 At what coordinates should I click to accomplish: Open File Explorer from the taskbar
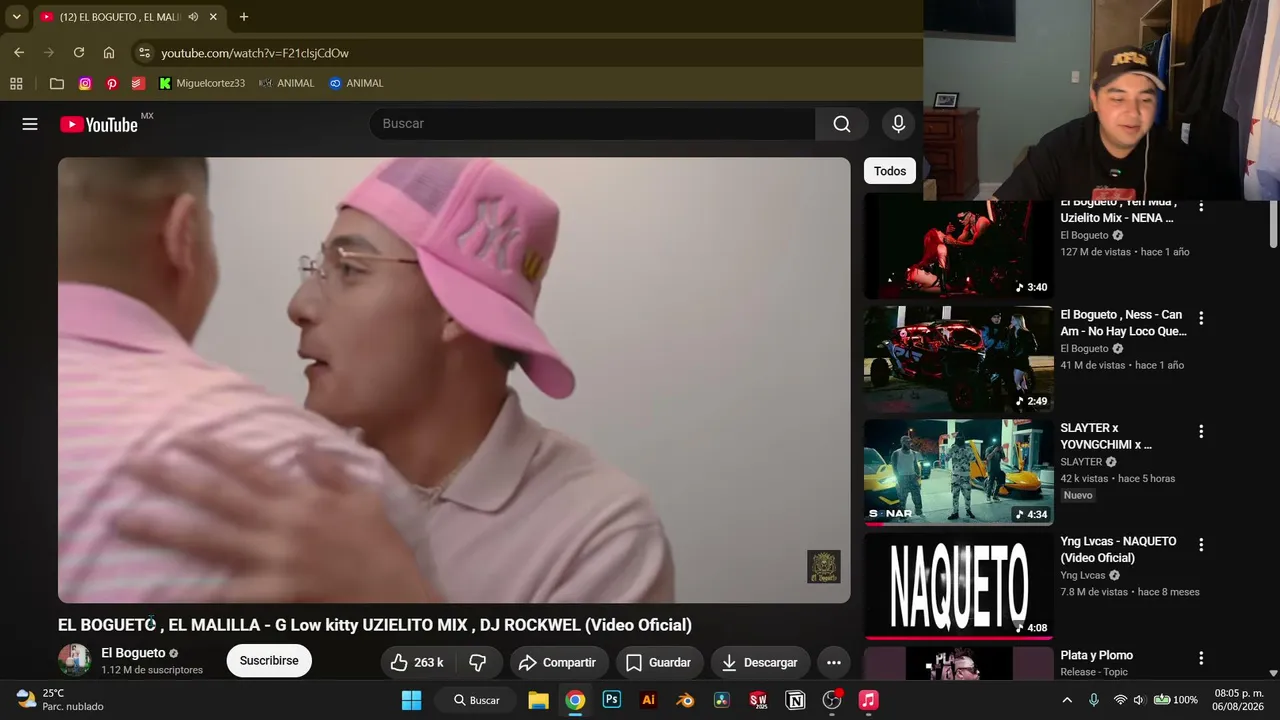tap(538, 700)
